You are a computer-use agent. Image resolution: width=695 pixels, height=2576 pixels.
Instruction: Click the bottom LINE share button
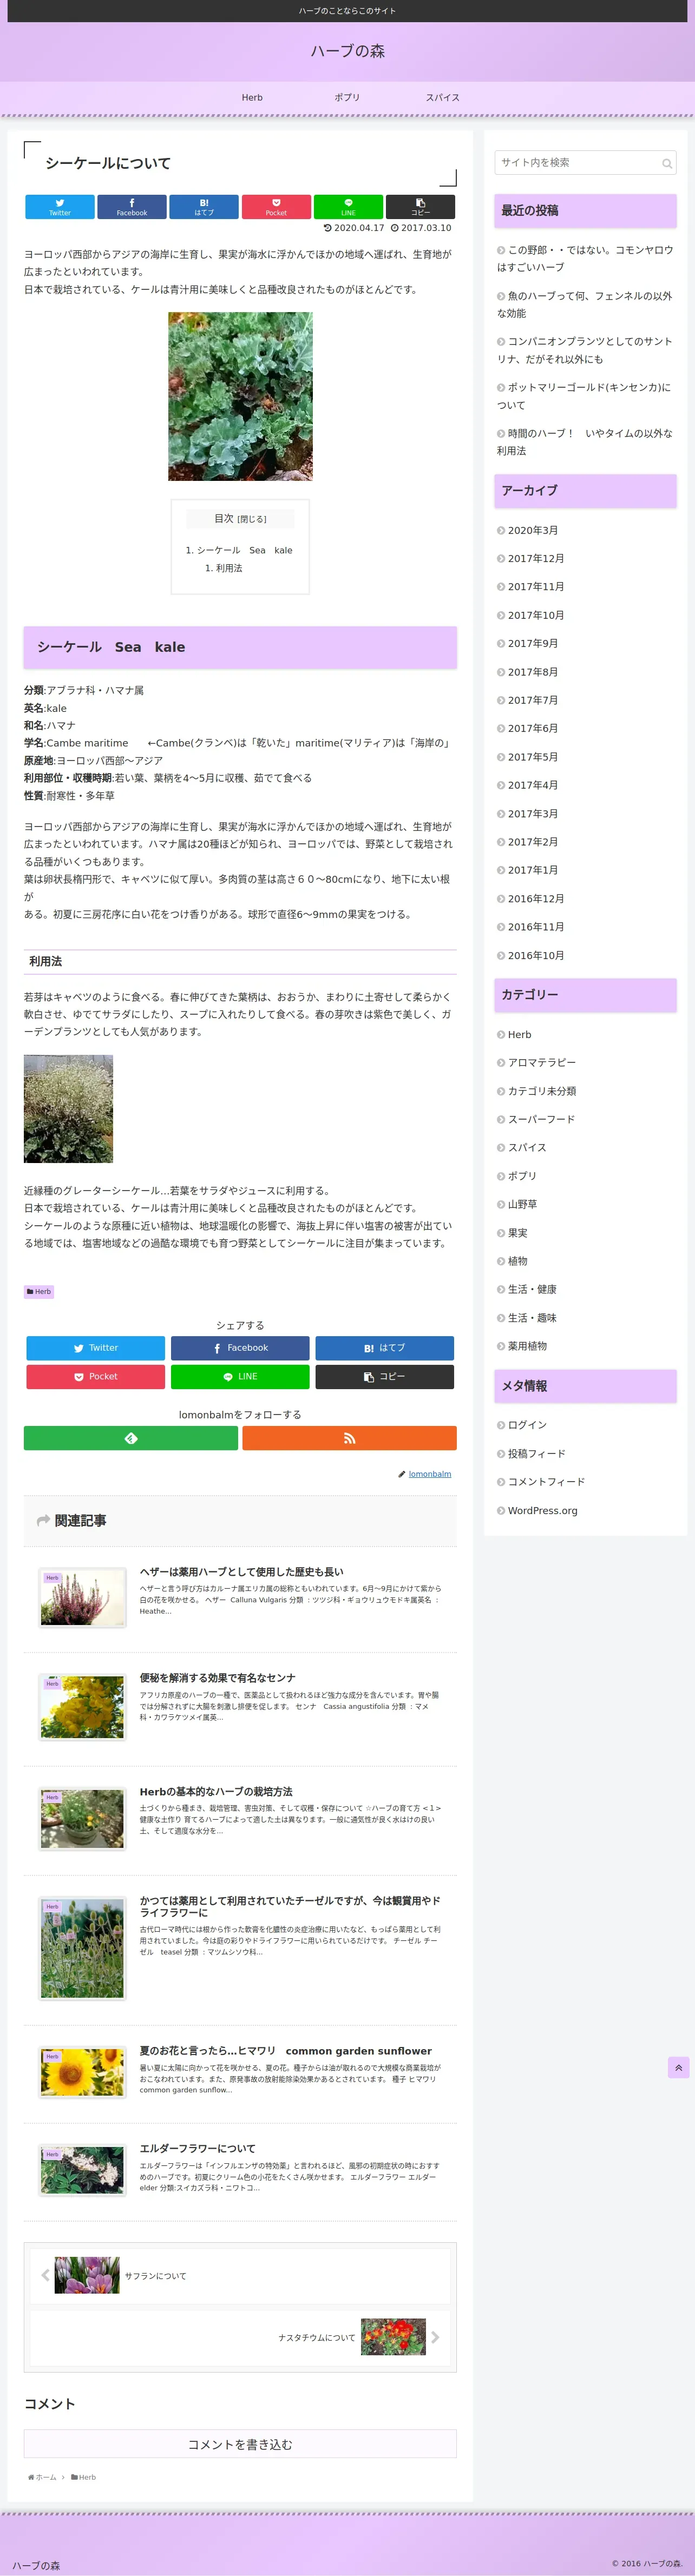(x=240, y=1377)
